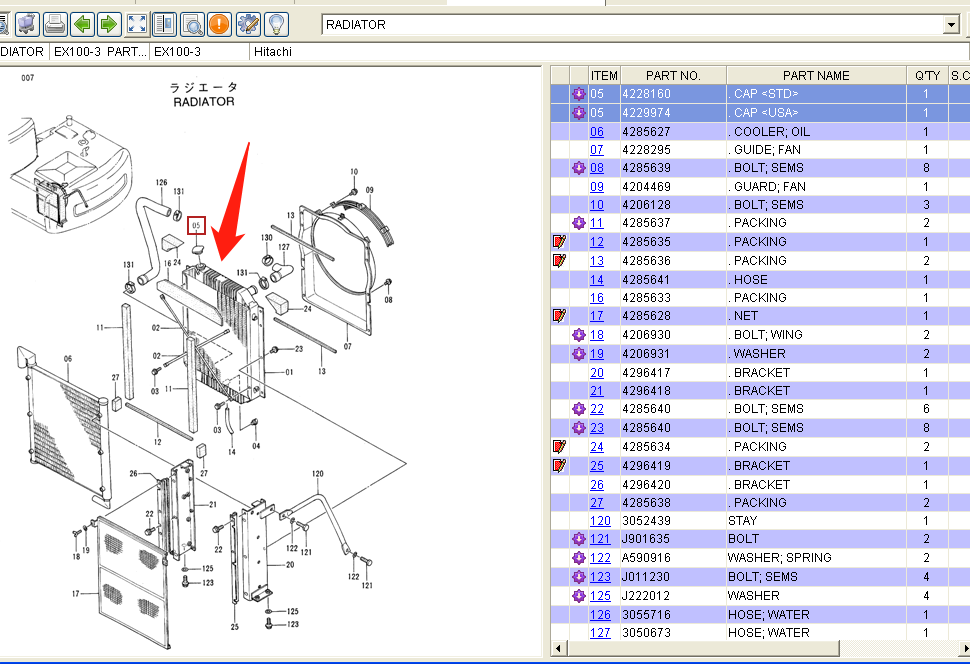Go forward with the green right arrow

click(x=109, y=23)
